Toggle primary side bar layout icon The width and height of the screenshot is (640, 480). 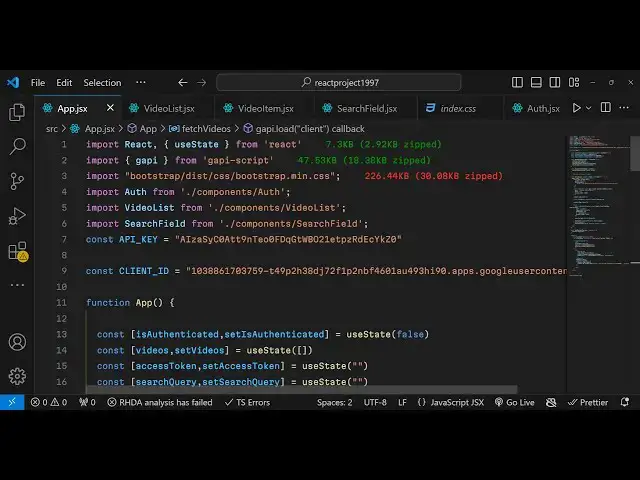point(517,82)
